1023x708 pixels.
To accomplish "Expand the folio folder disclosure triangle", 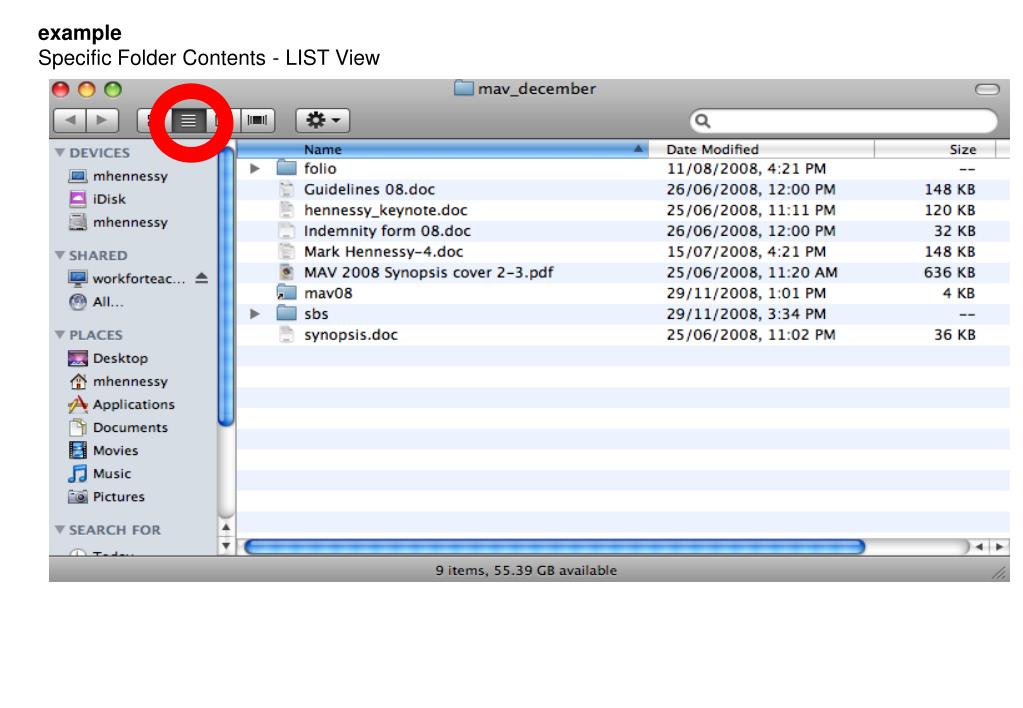I will pyautogui.click(x=255, y=168).
